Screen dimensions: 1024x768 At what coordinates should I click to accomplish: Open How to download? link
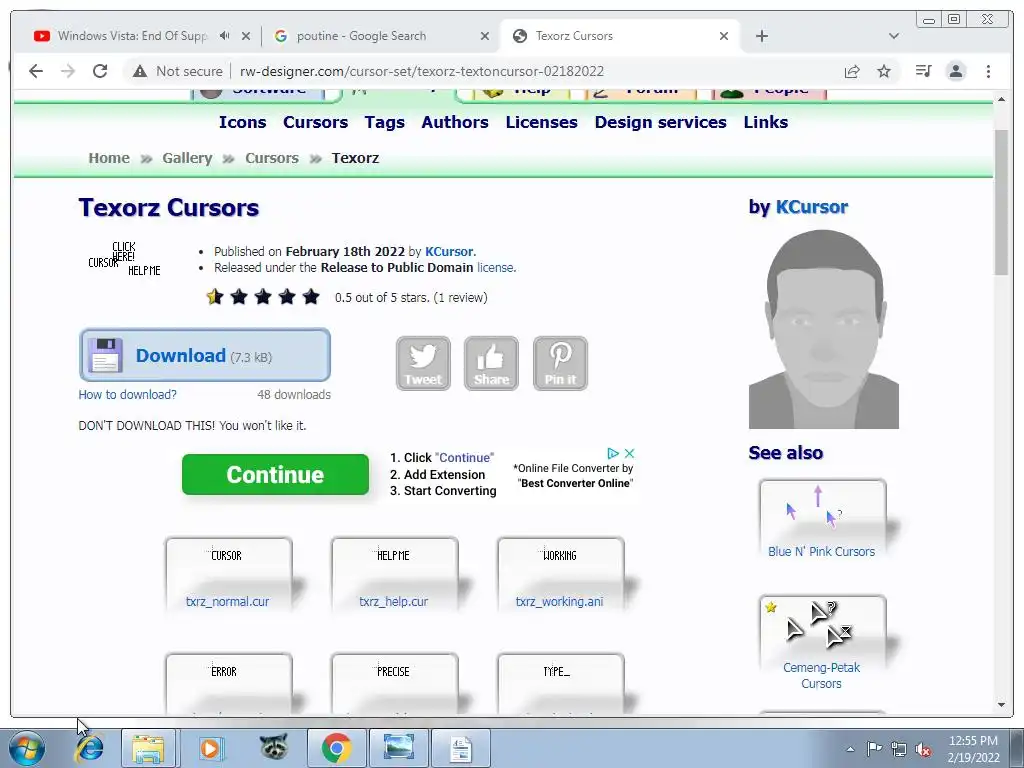coord(127,394)
